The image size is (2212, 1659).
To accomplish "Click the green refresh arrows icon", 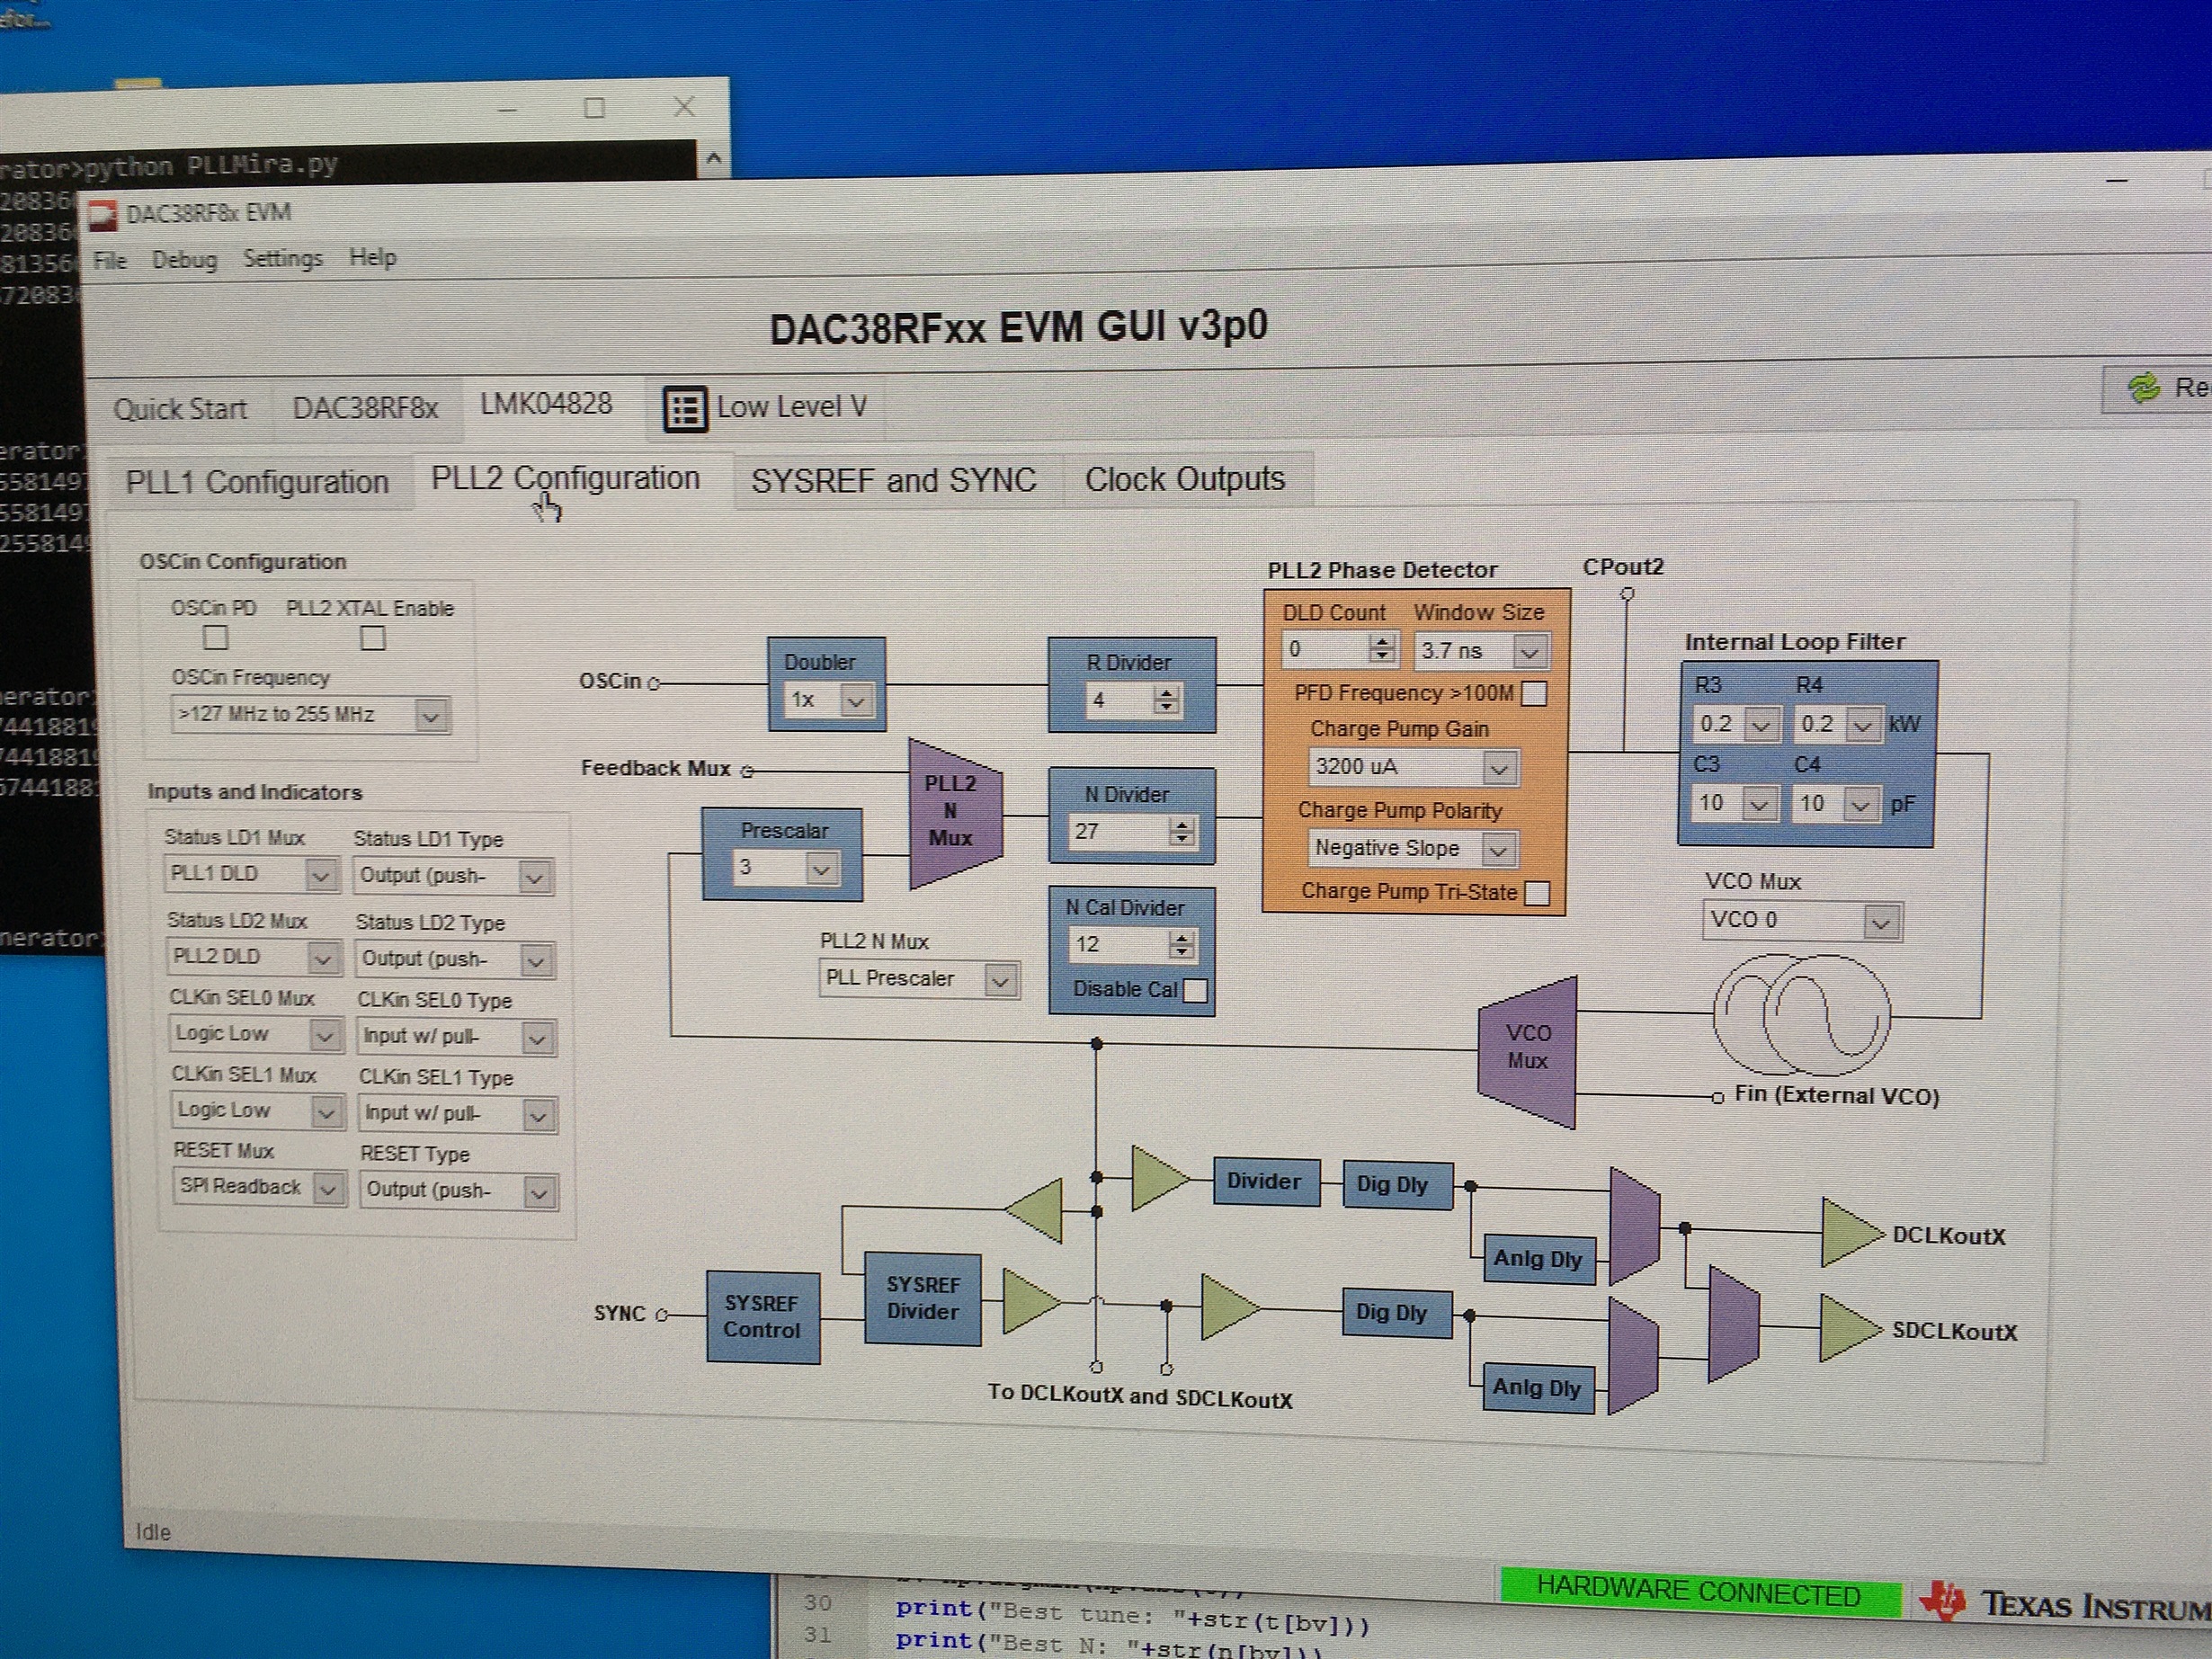I will [2142, 388].
